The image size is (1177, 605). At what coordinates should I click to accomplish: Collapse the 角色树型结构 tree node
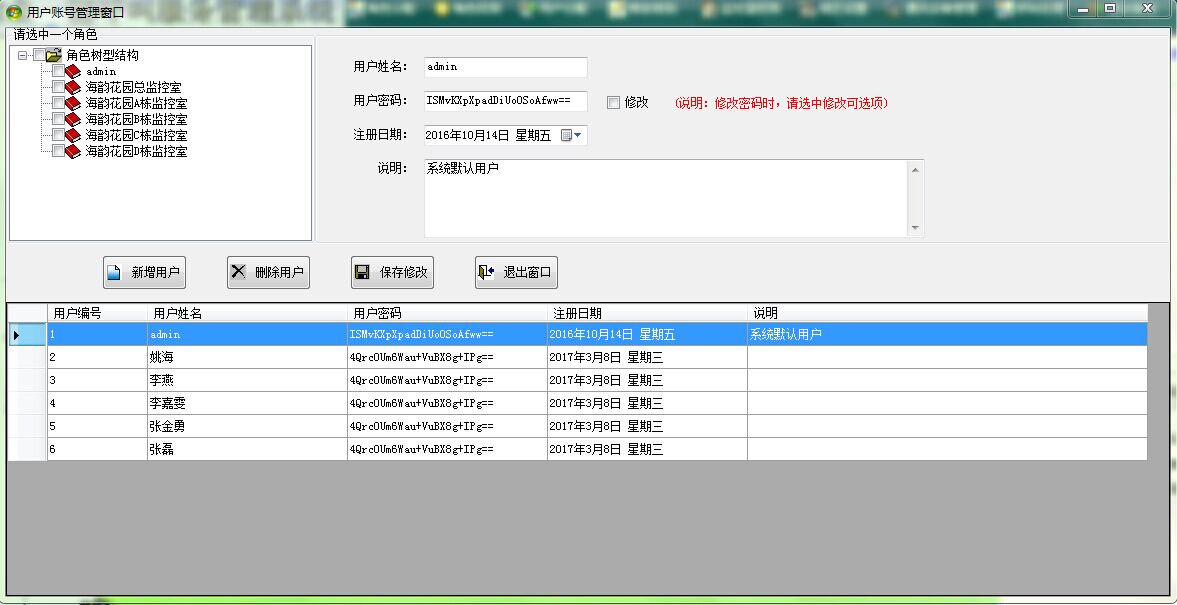pyautogui.click(x=22, y=56)
